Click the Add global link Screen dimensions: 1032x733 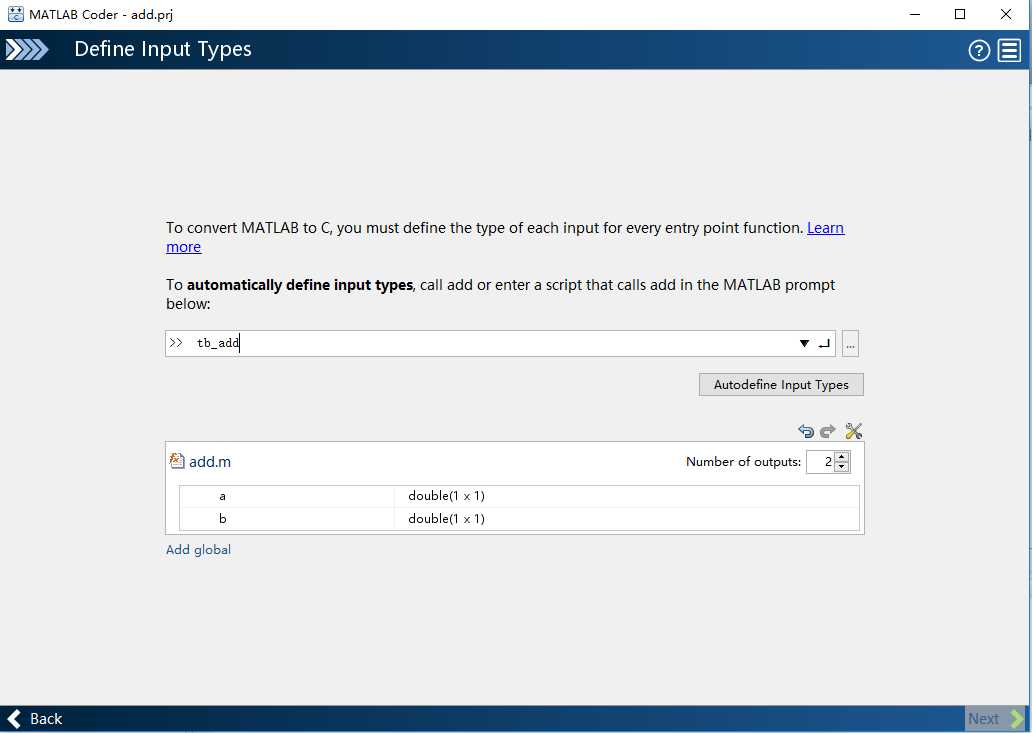point(198,550)
